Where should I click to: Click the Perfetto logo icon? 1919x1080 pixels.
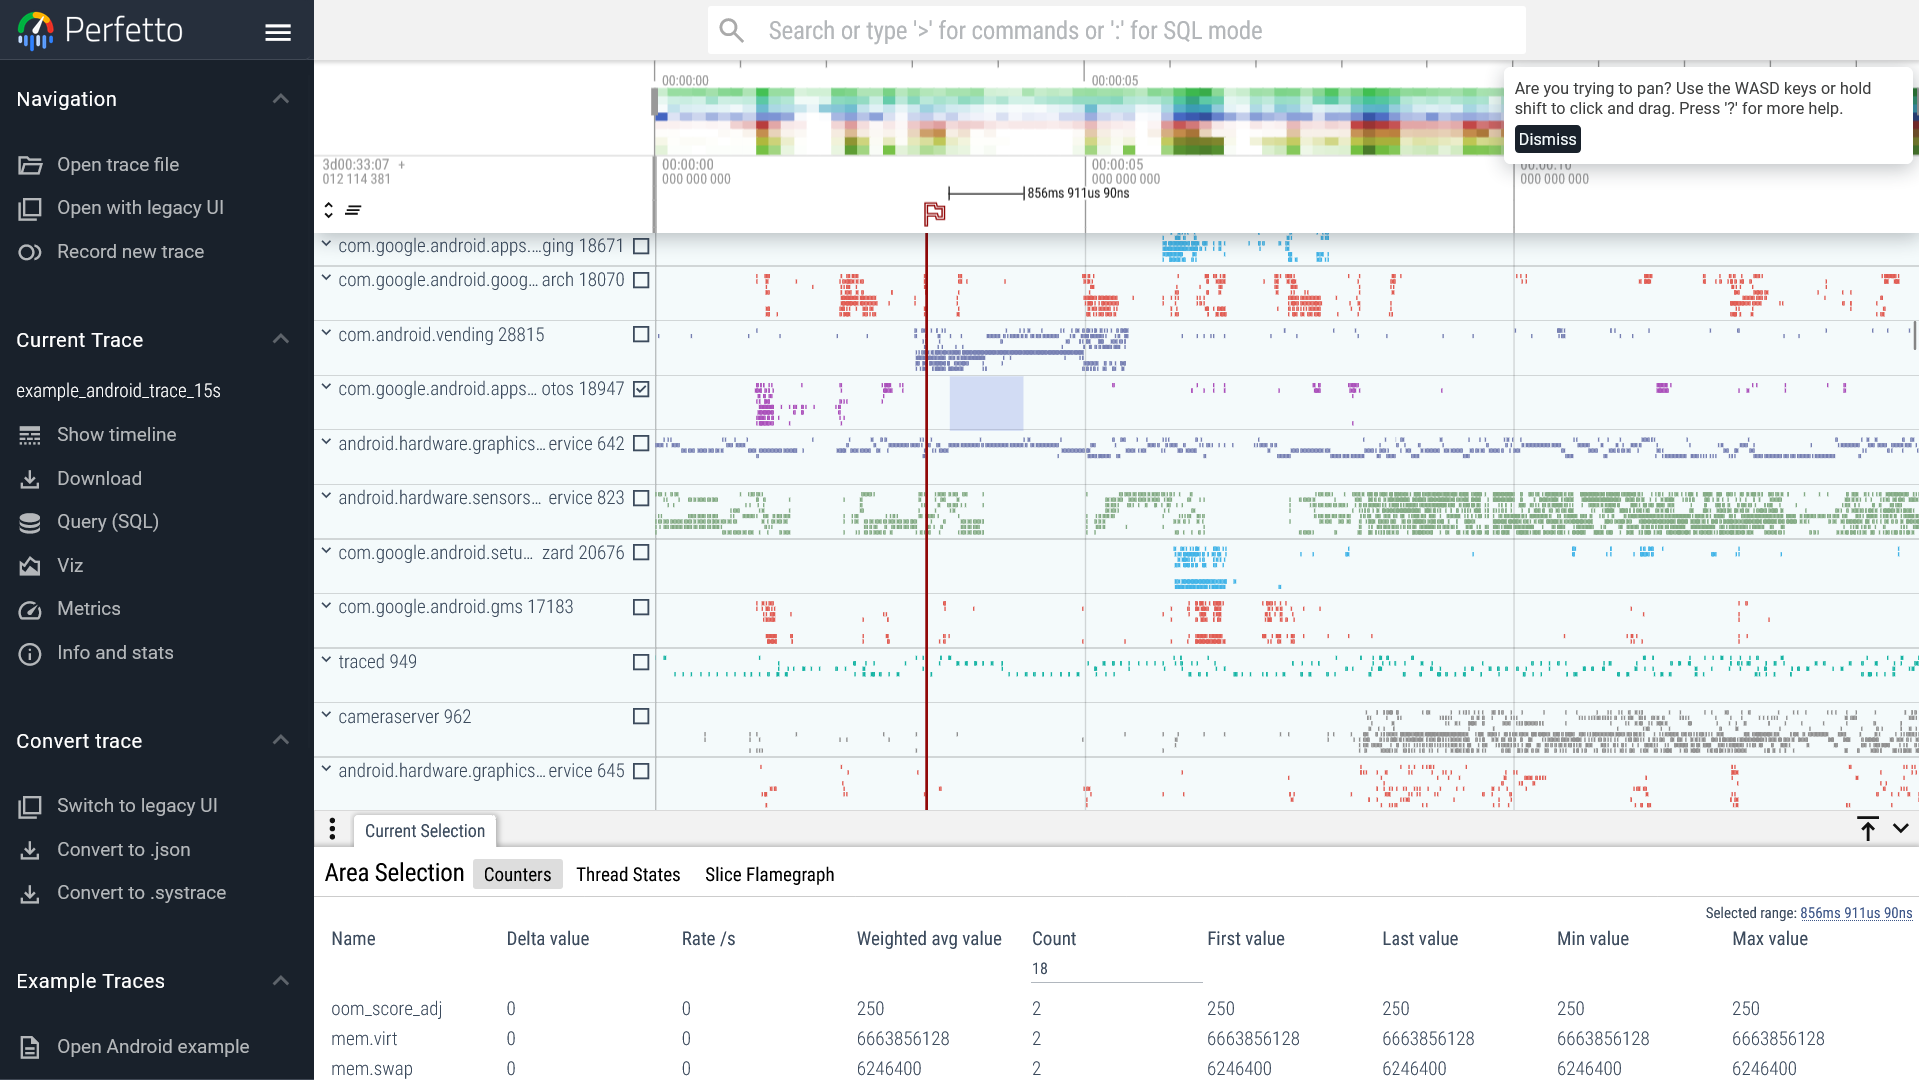(x=36, y=31)
